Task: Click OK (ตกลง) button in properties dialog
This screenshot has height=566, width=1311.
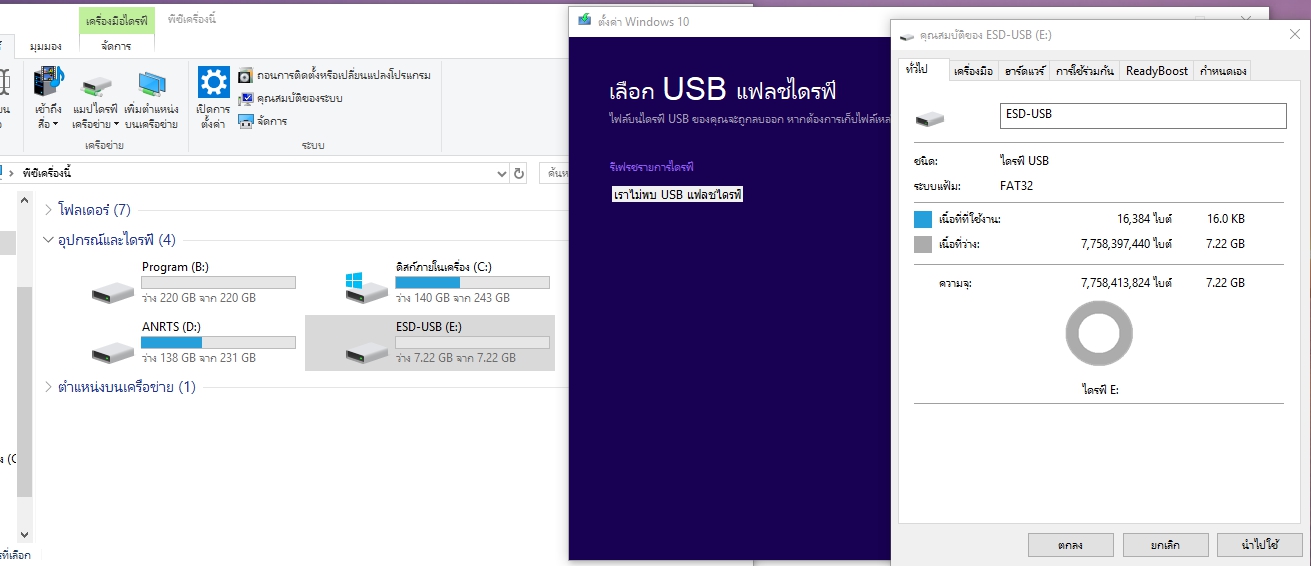Action: click(x=1070, y=545)
